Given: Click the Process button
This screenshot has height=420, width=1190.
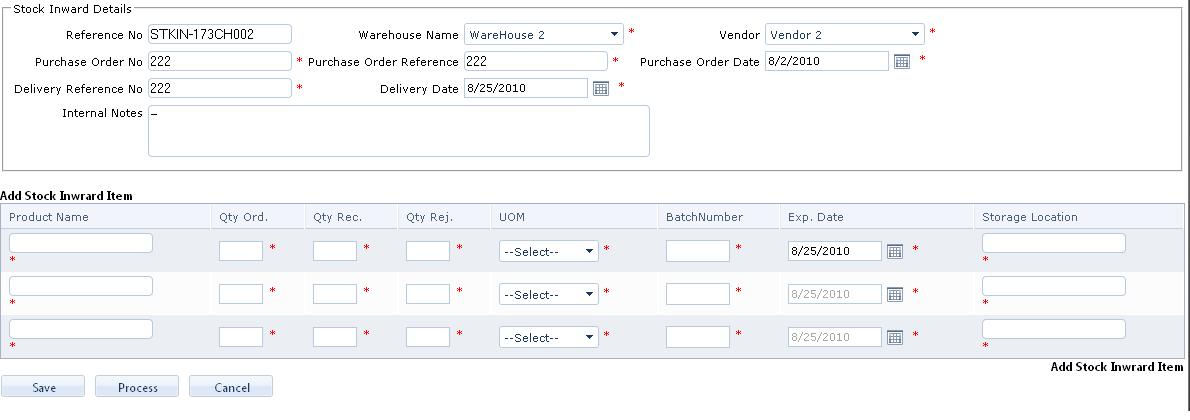Looking at the screenshot, I should click(138, 387).
